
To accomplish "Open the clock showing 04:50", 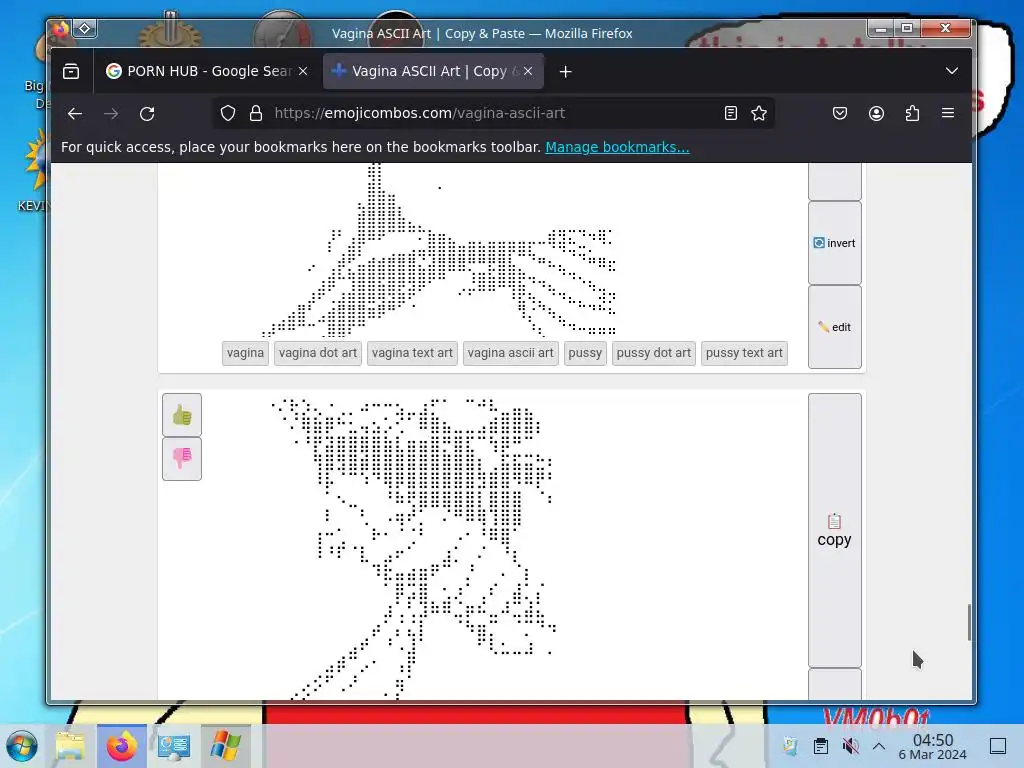I will tap(933, 746).
